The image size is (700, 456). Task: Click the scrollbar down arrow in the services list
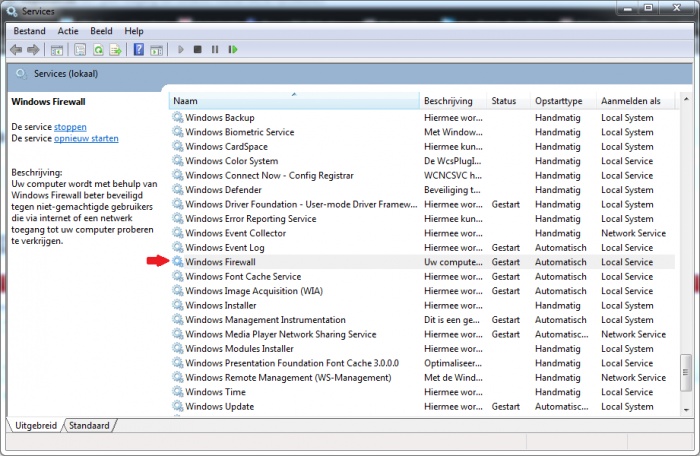point(686,410)
